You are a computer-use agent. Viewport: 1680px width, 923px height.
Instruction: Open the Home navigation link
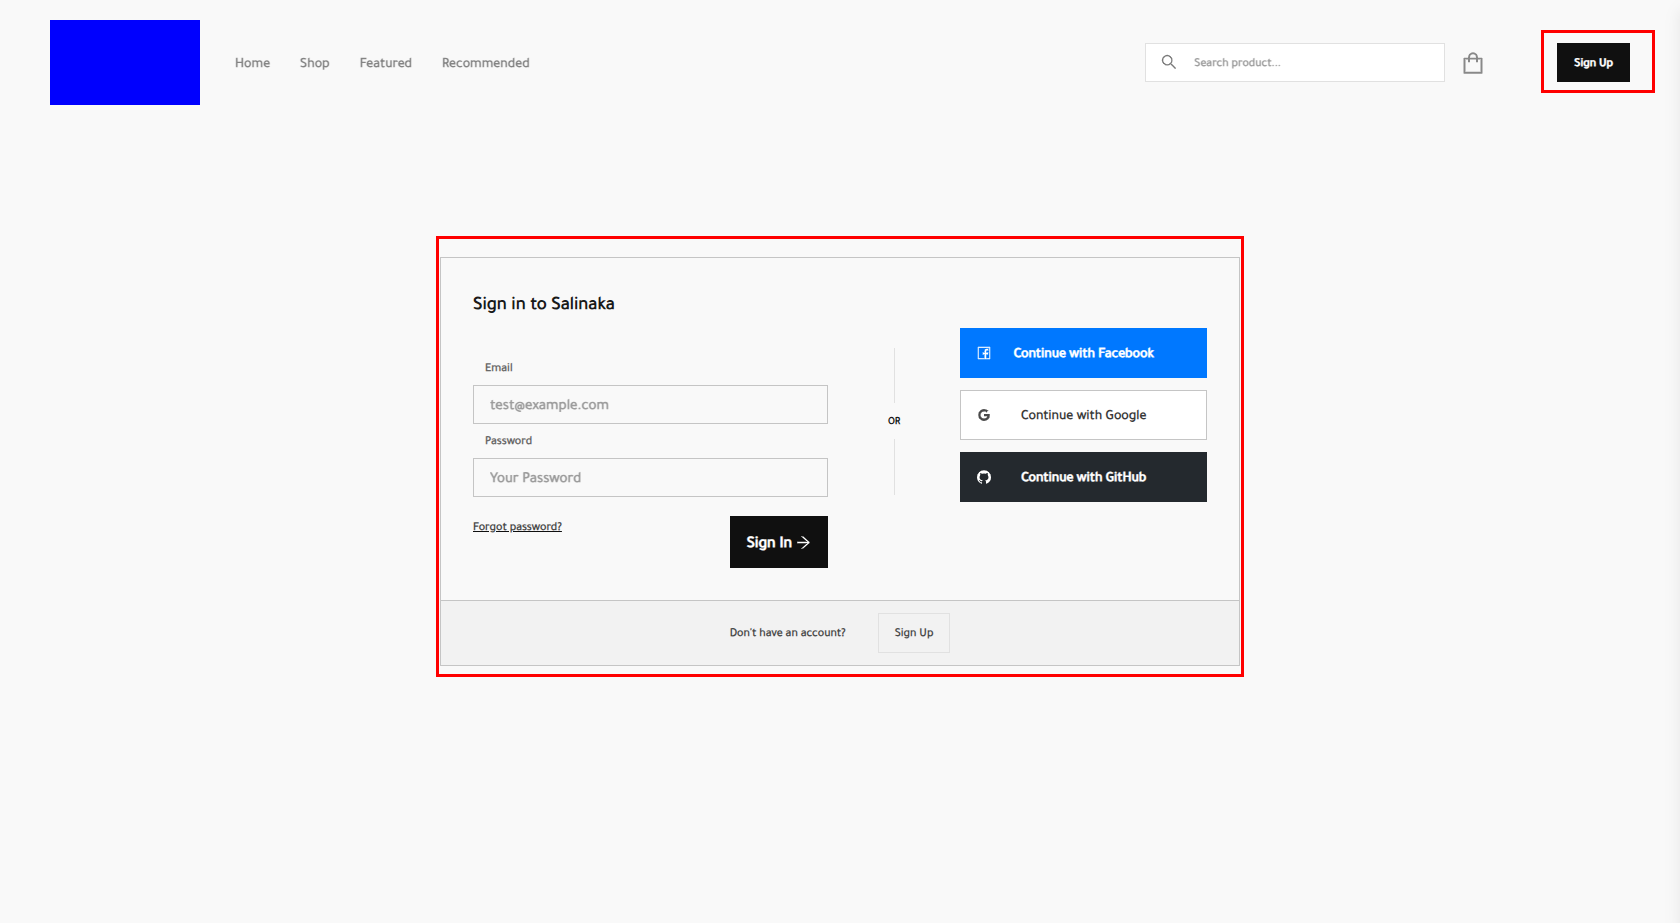point(252,63)
